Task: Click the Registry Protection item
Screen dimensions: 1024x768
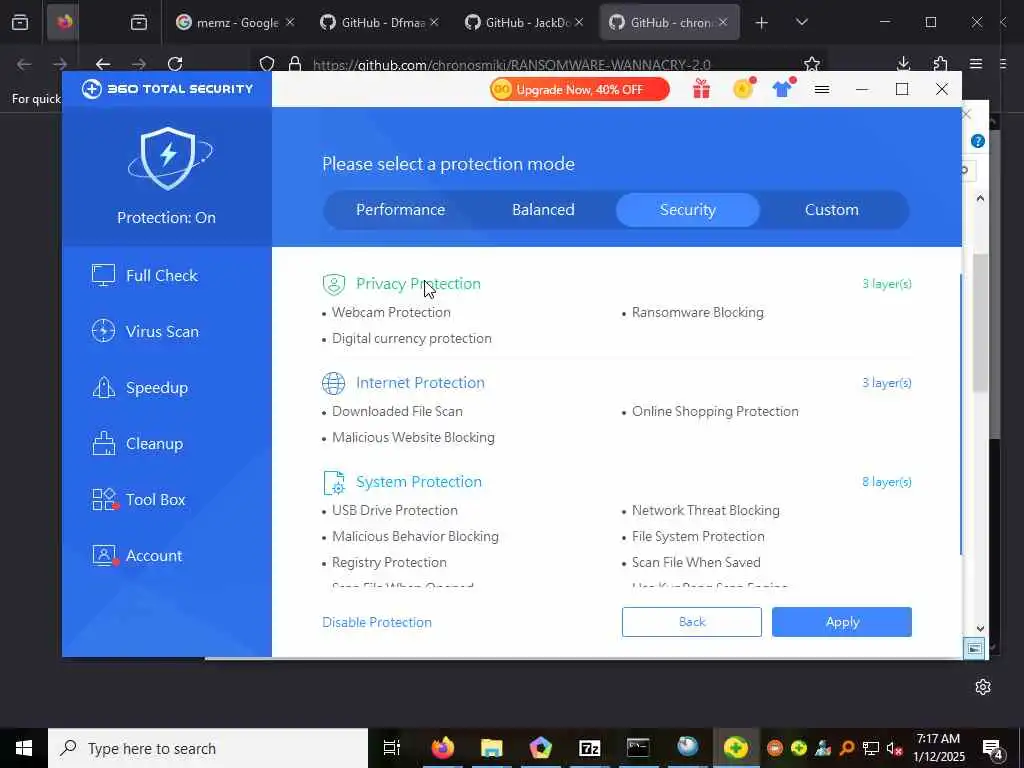Action: [389, 563]
